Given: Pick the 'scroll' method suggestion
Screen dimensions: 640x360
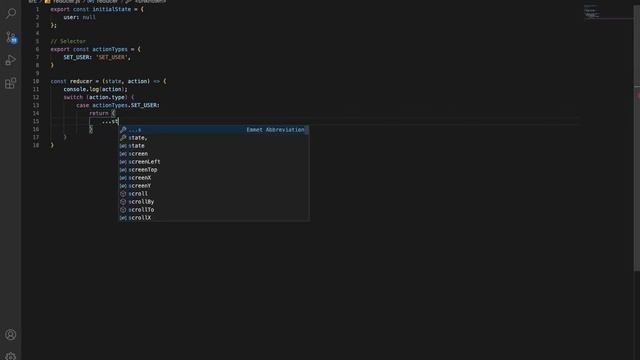Looking at the screenshot, I should [x=213, y=194].
